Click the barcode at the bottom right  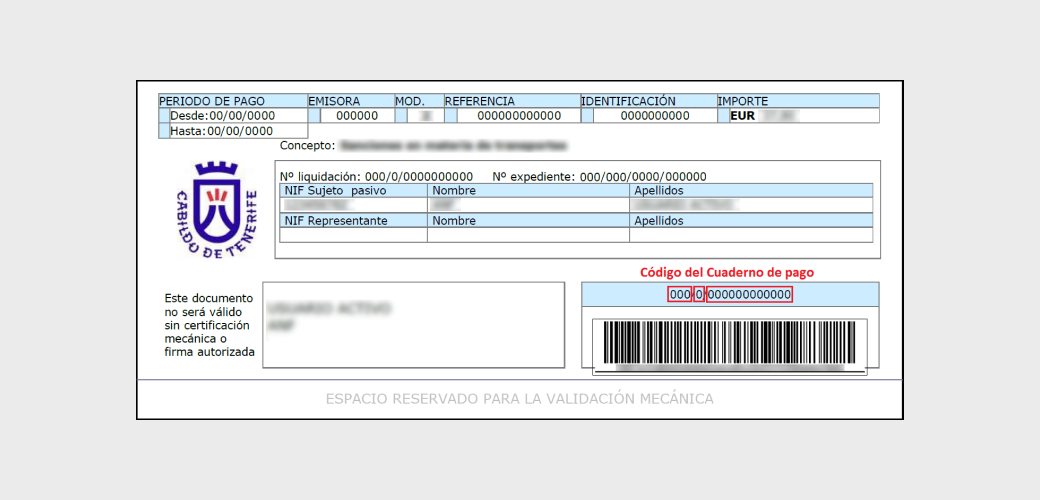pyautogui.click(x=730, y=342)
